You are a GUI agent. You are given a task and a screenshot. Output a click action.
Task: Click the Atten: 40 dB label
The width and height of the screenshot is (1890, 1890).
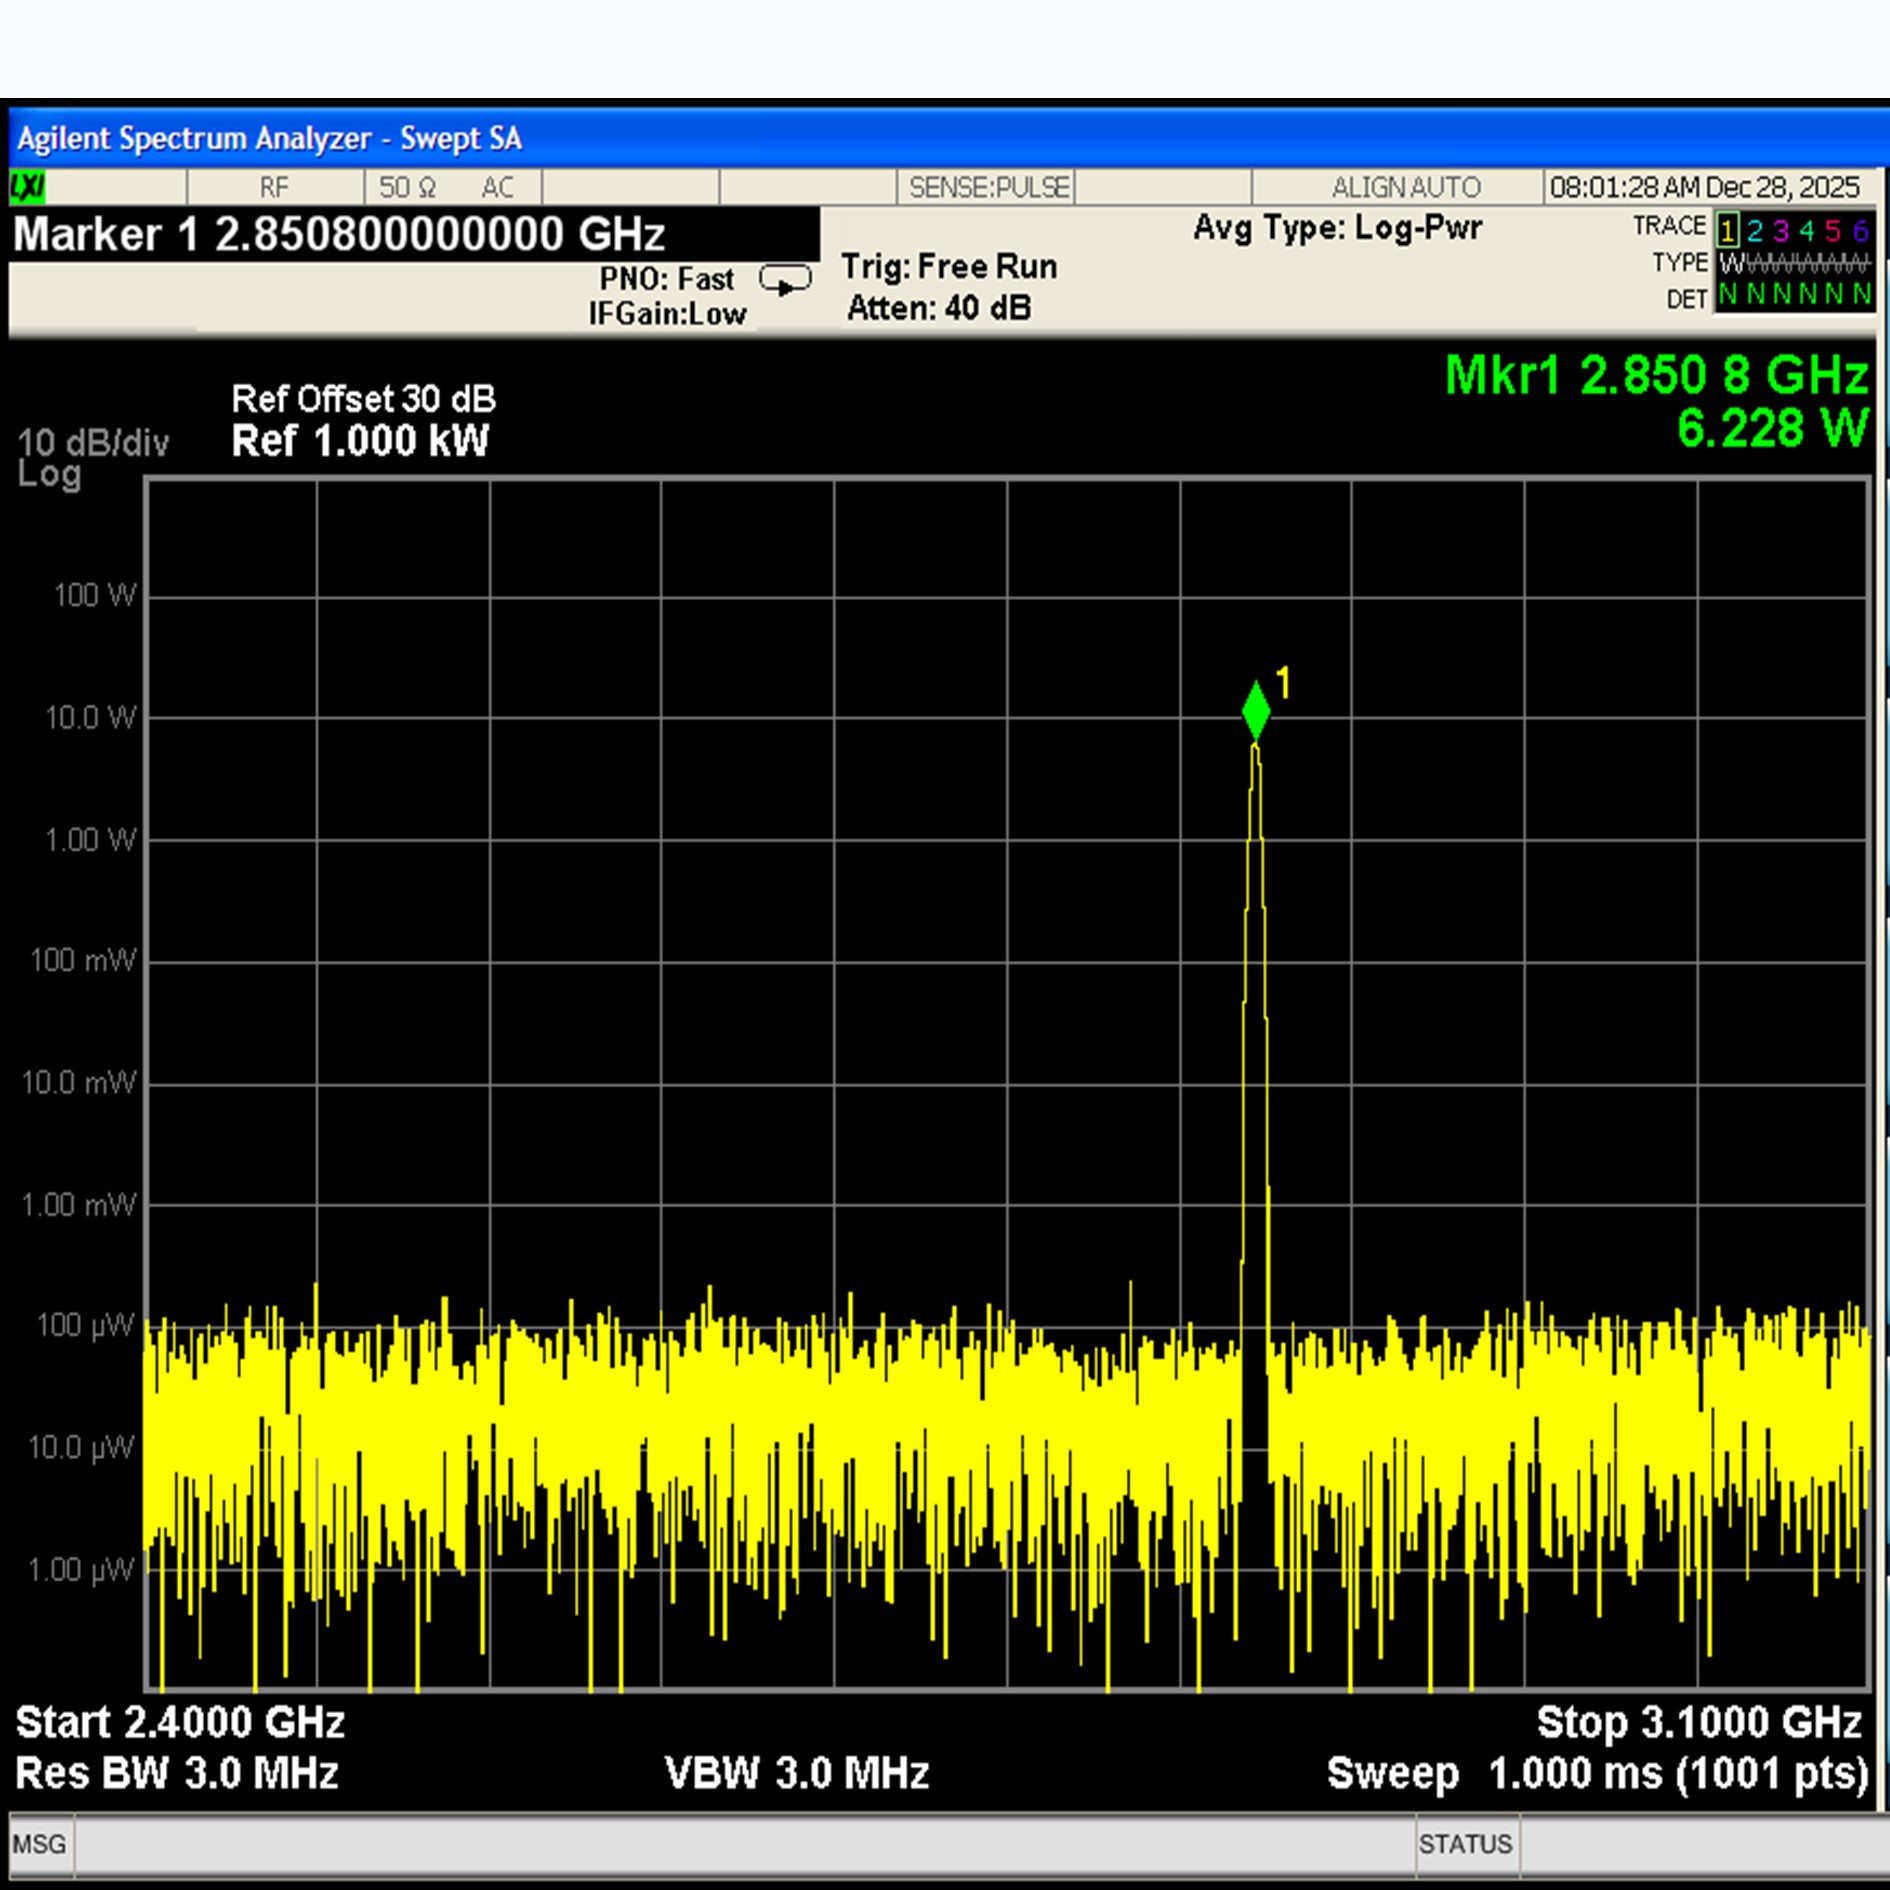pos(938,308)
